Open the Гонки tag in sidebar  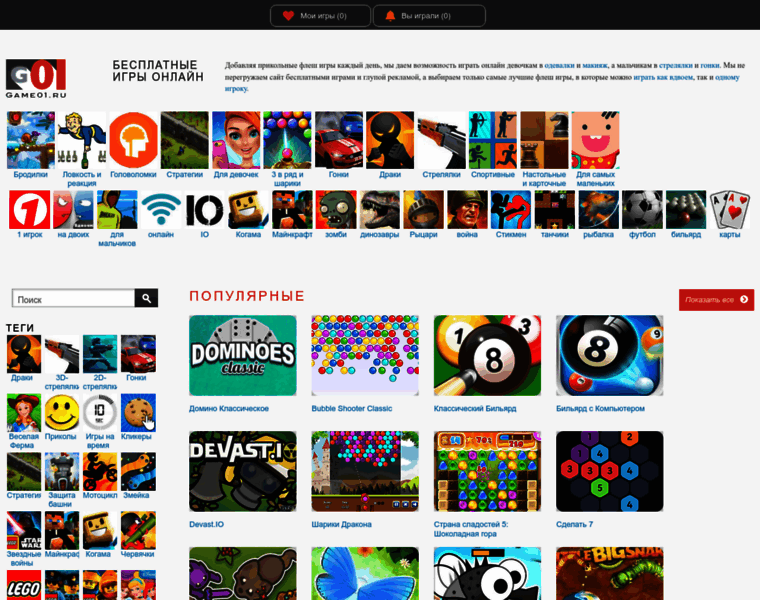138,354
